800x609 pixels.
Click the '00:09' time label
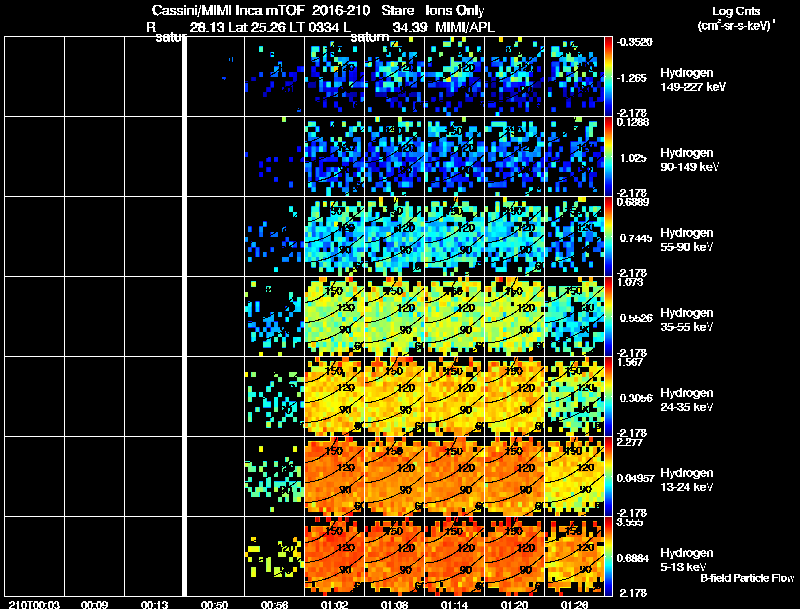pyautogui.click(x=94, y=604)
